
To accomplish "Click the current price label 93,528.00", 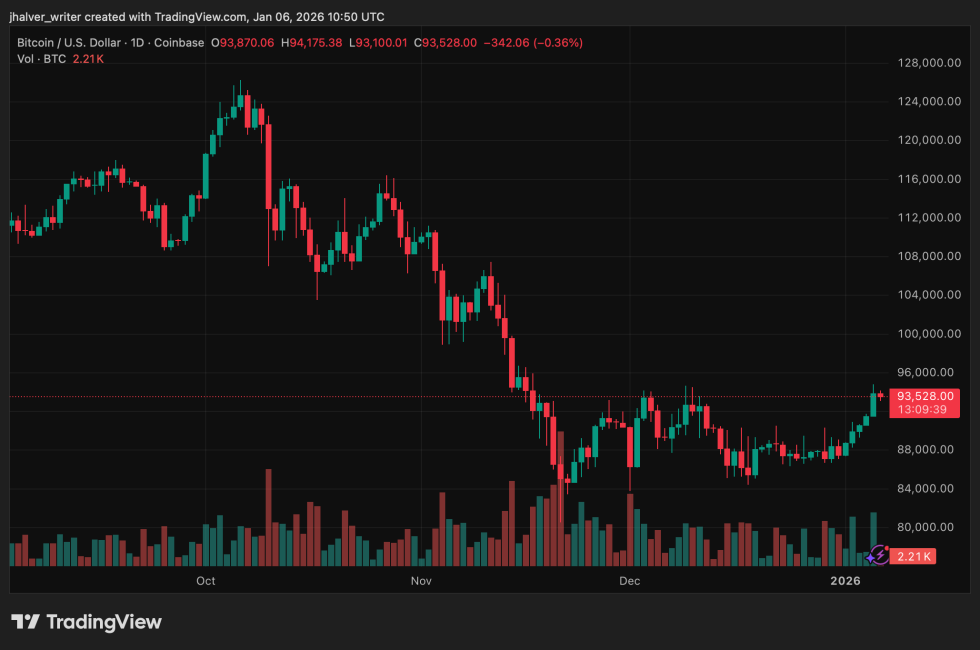I will pos(925,397).
